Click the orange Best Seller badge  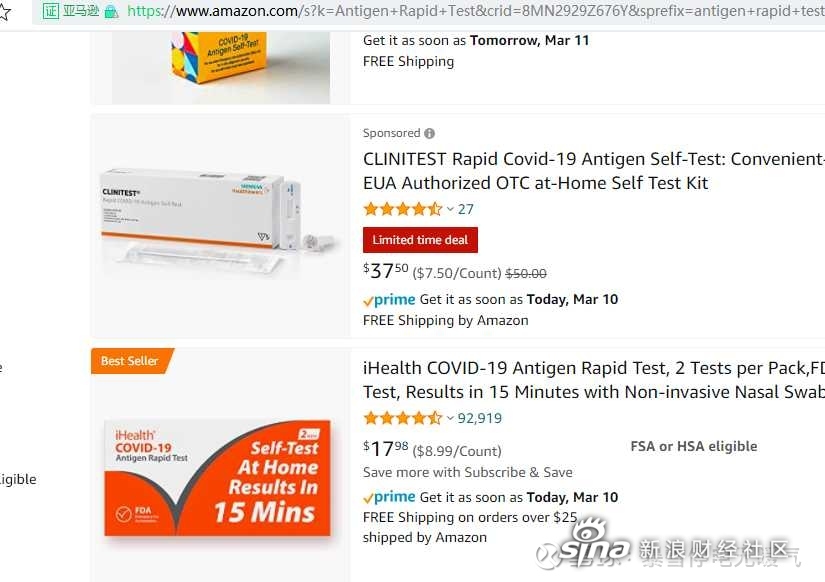[x=132, y=361]
